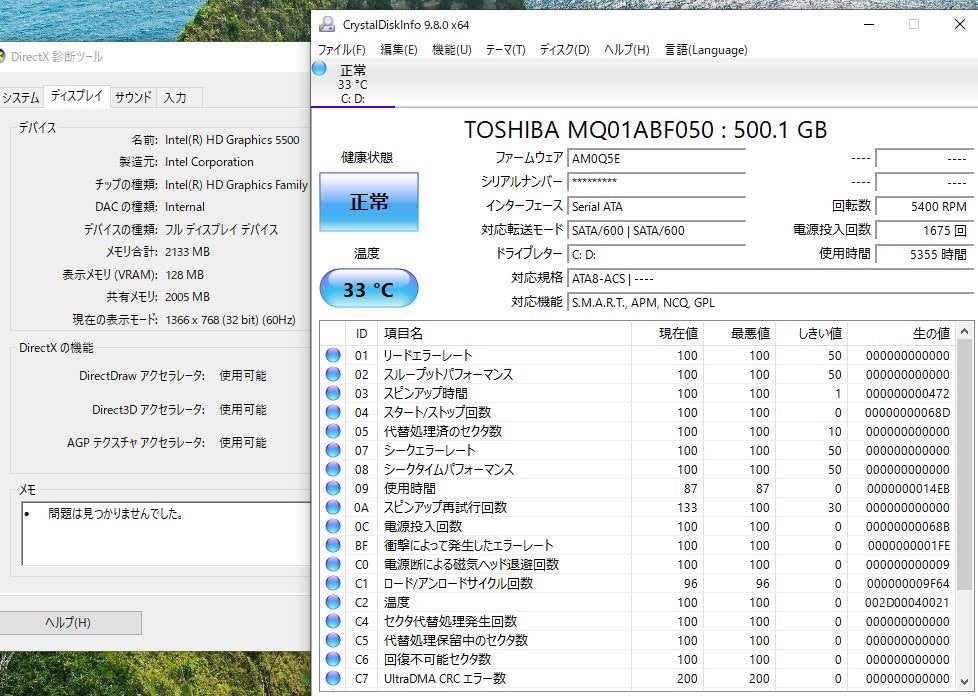Switch to システム tab in DirectX tool
The image size is (978, 696).
(x=21, y=97)
